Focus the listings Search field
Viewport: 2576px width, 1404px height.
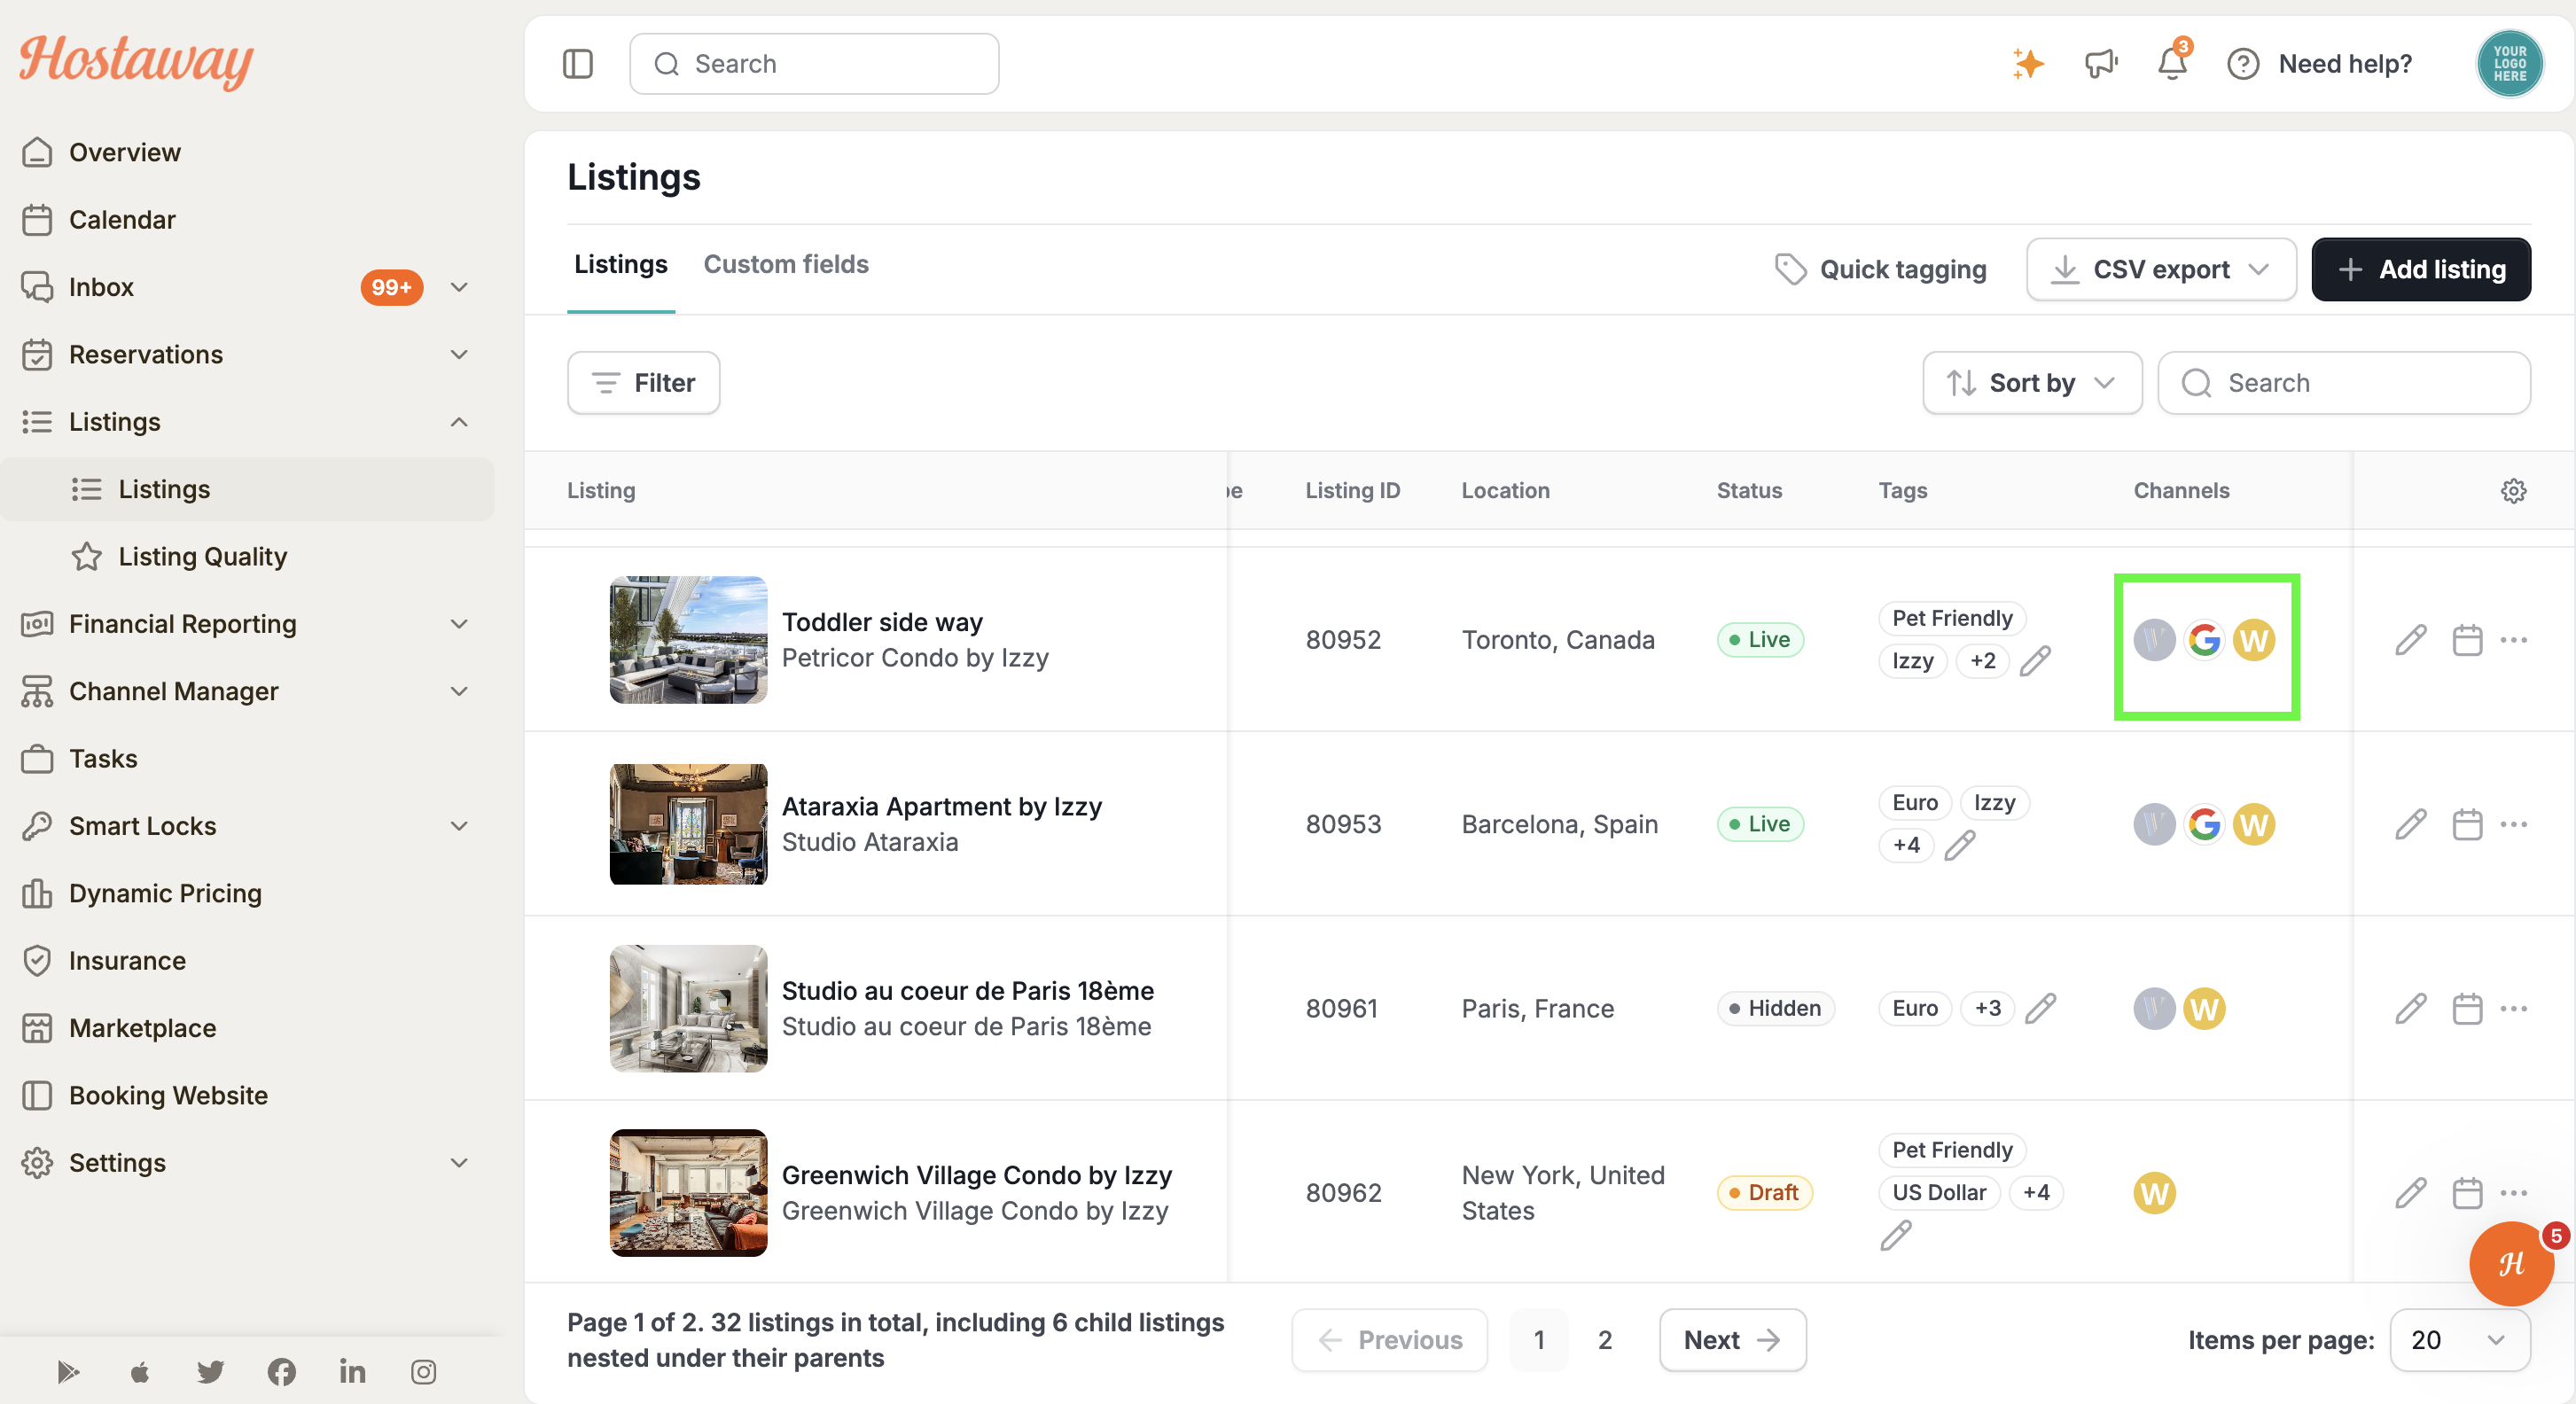coord(2343,383)
